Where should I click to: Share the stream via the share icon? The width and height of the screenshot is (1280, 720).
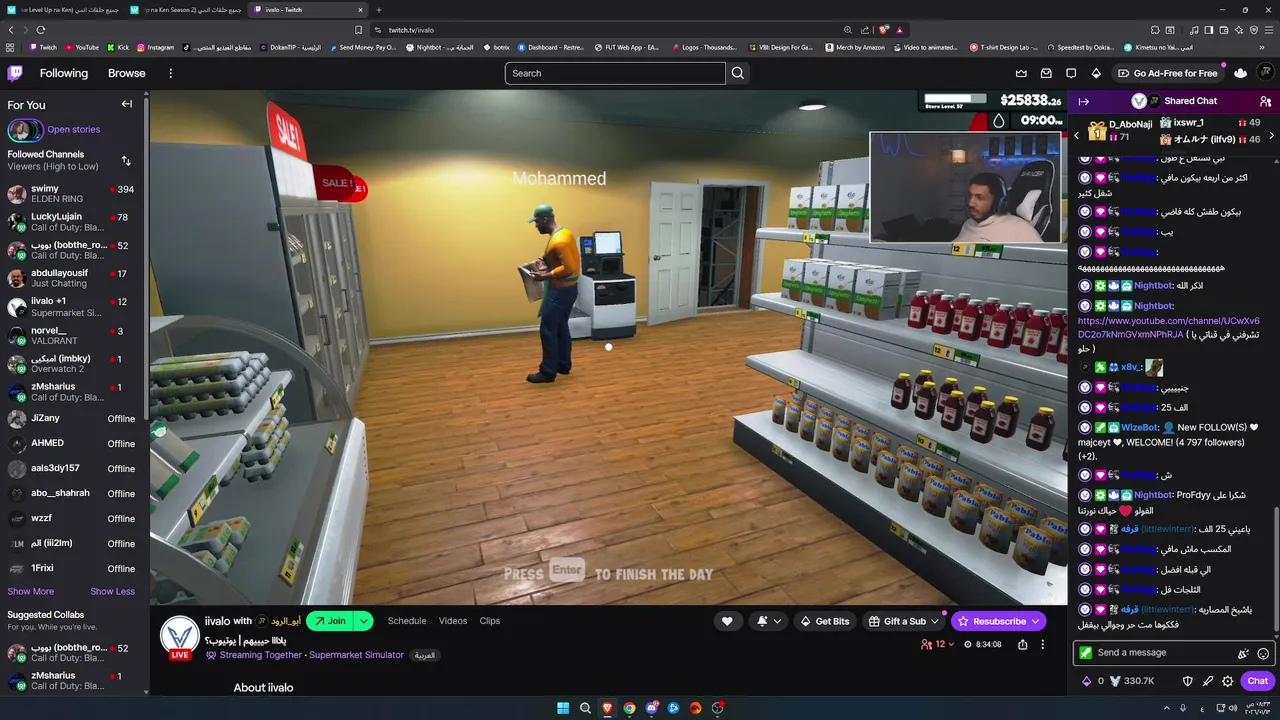1022,645
